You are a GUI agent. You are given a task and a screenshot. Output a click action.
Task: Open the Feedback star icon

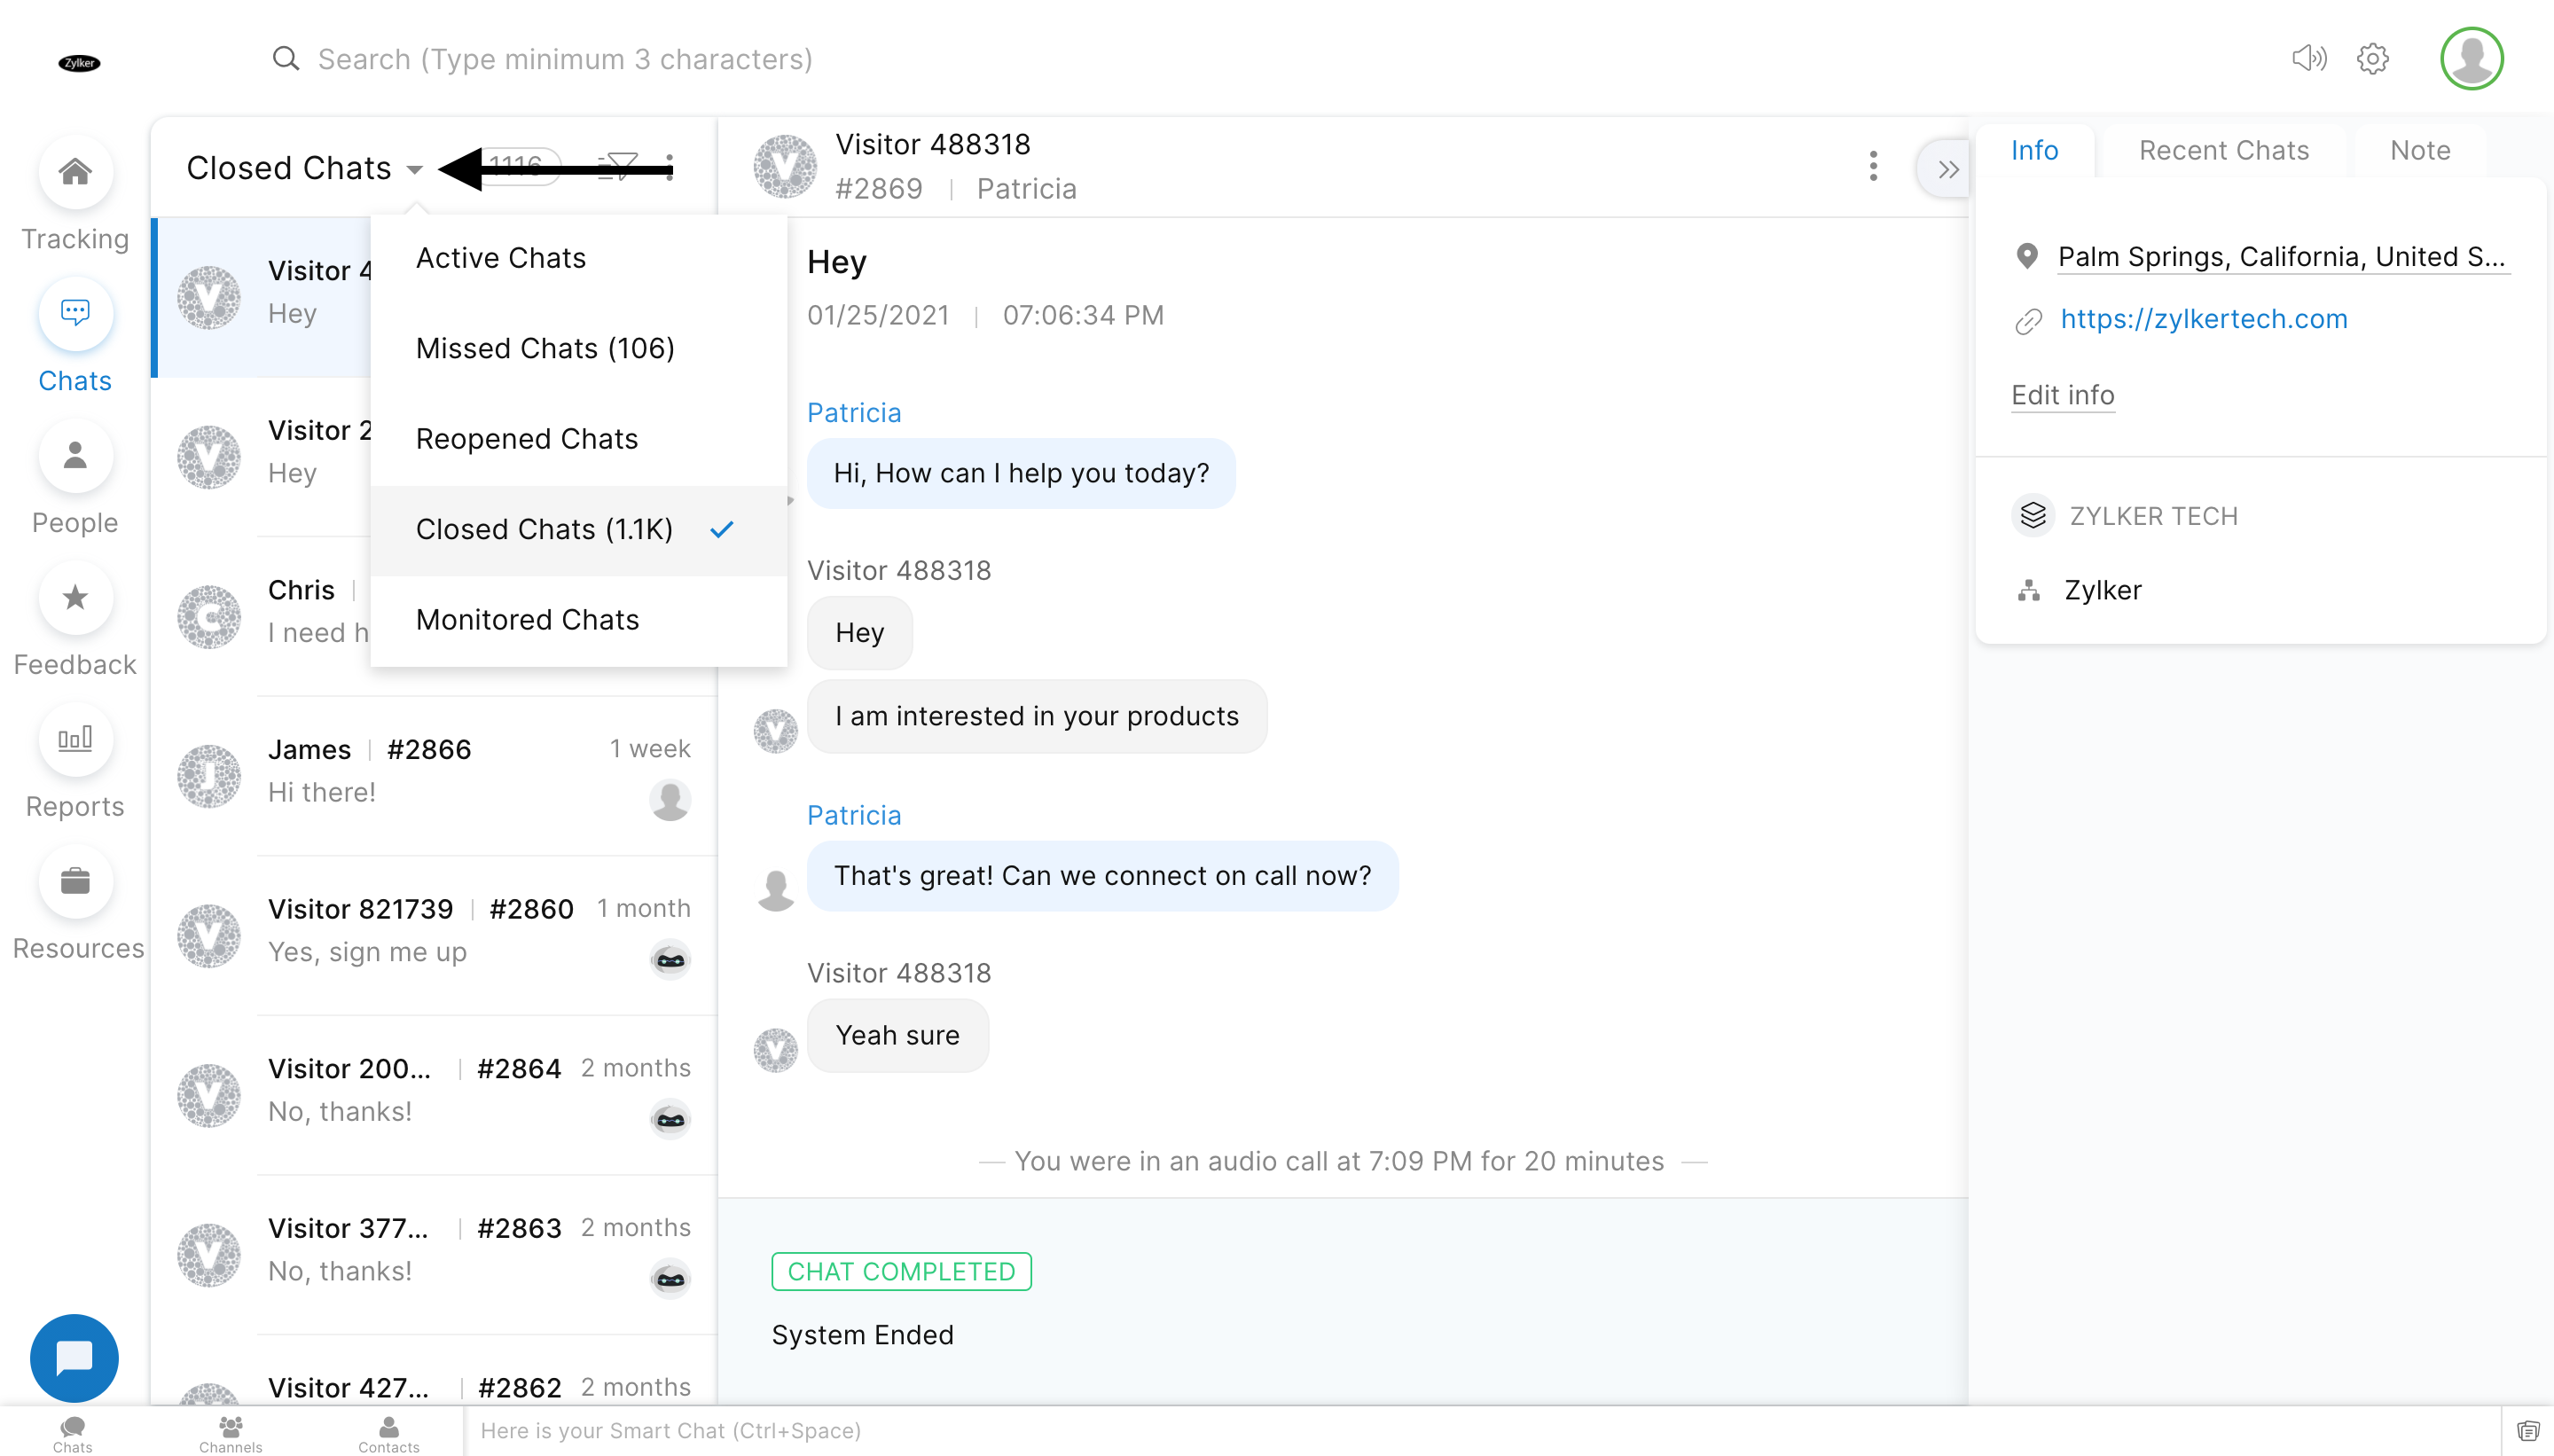coord(75,599)
